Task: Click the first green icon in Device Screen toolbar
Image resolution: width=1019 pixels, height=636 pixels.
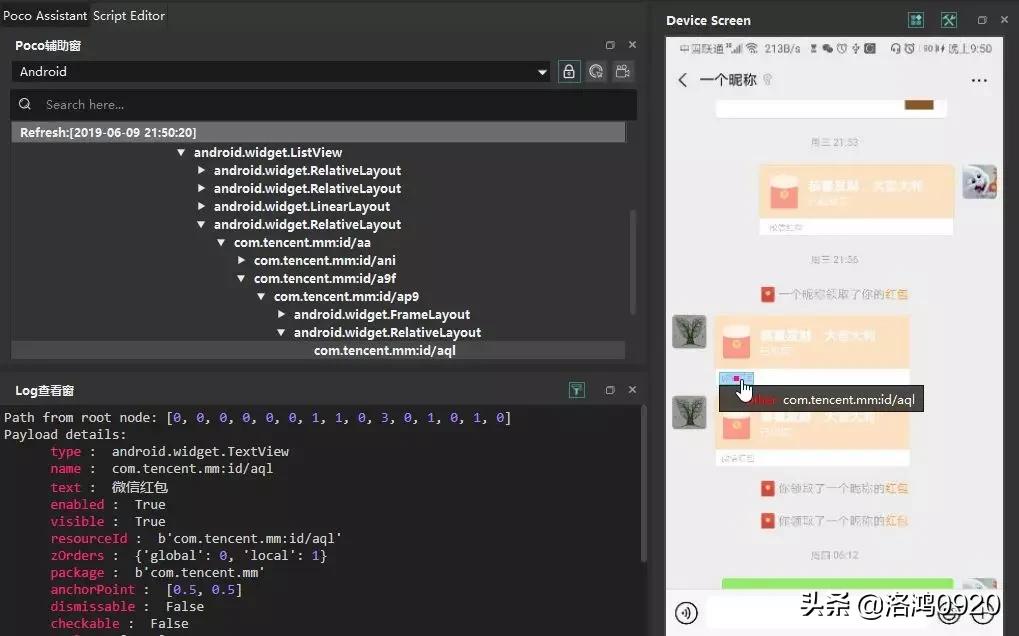Action: coord(915,19)
